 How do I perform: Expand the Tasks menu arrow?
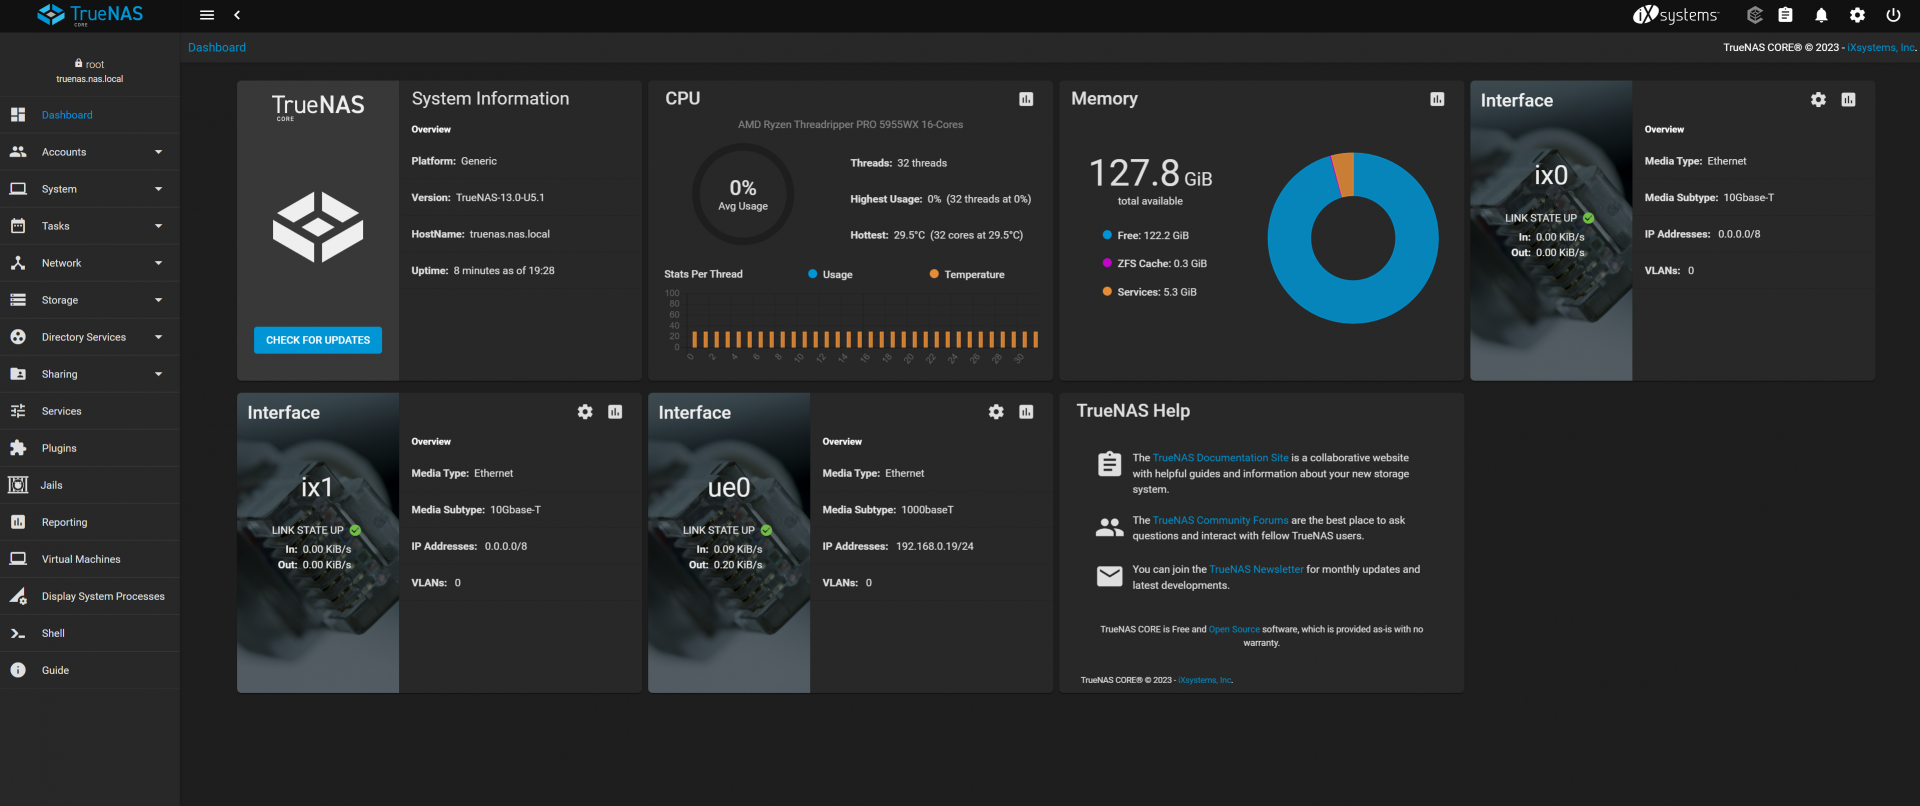[x=158, y=226]
